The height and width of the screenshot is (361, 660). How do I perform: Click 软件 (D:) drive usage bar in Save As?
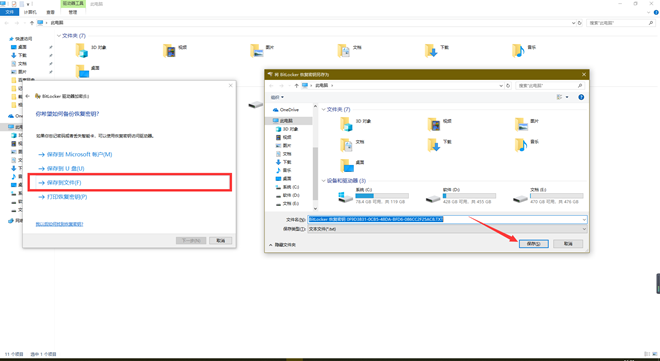pos(469,196)
